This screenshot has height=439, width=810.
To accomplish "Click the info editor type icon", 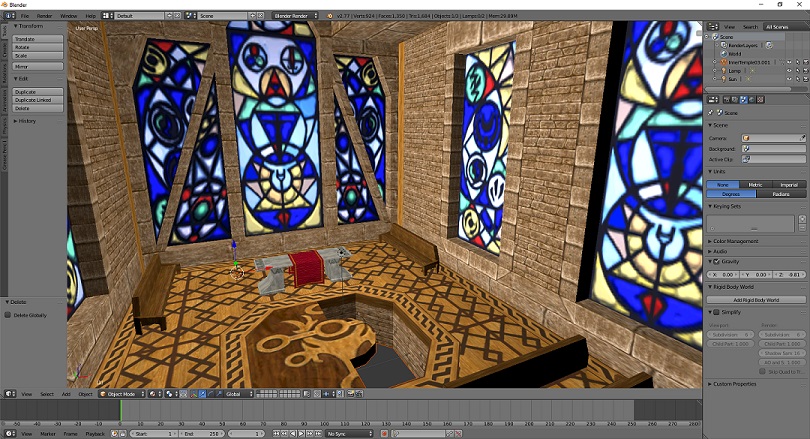I will point(10,16).
